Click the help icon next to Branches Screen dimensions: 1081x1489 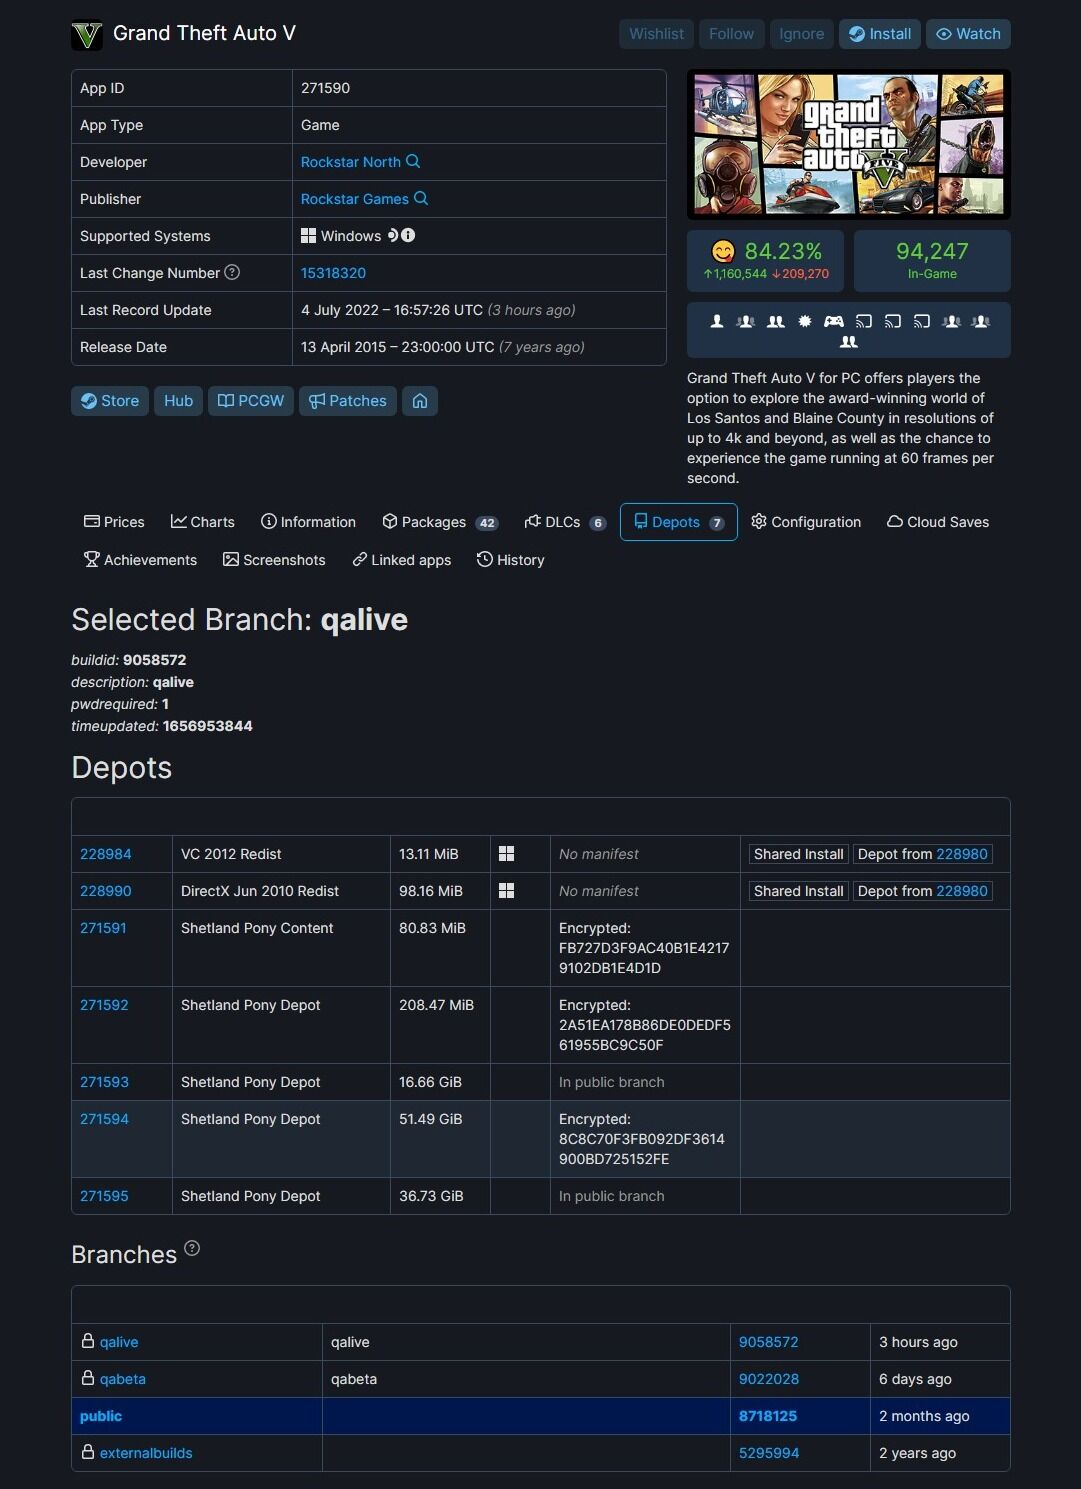coord(192,1248)
